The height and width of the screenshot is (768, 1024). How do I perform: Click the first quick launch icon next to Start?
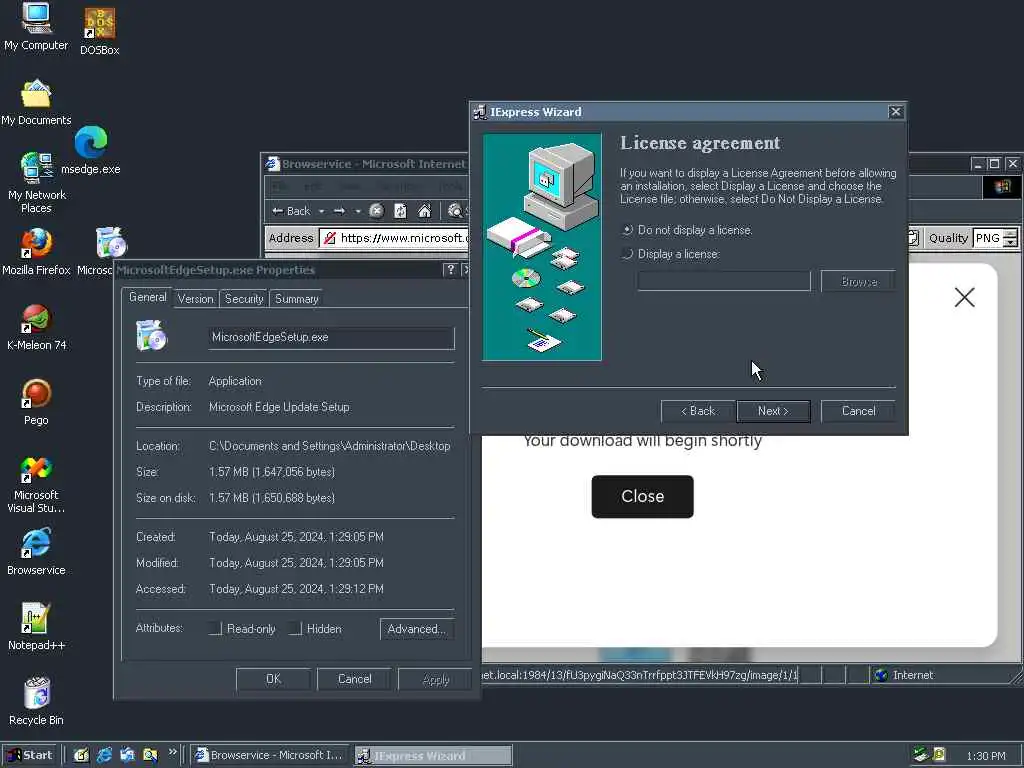(x=80, y=755)
